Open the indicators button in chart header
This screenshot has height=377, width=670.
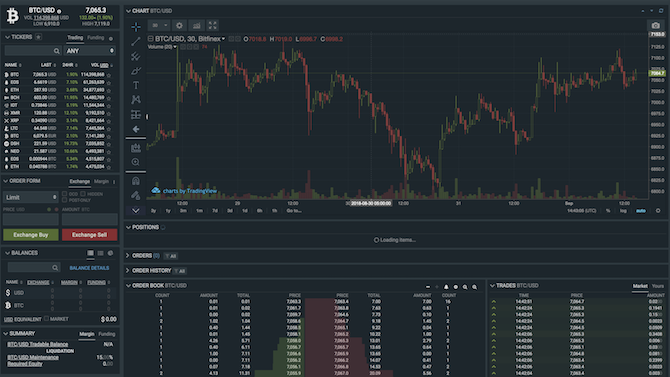pyautogui.click(x=197, y=26)
